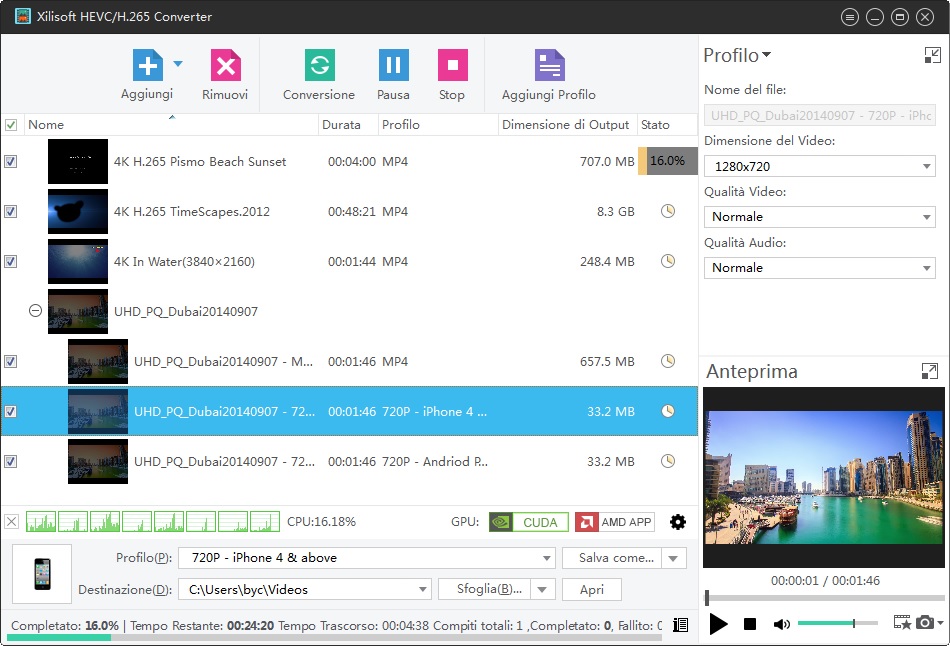The height and width of the screenshot is (646, 950).
Task: Start conversion with the Conversione icon
Action: pos(319,65)
